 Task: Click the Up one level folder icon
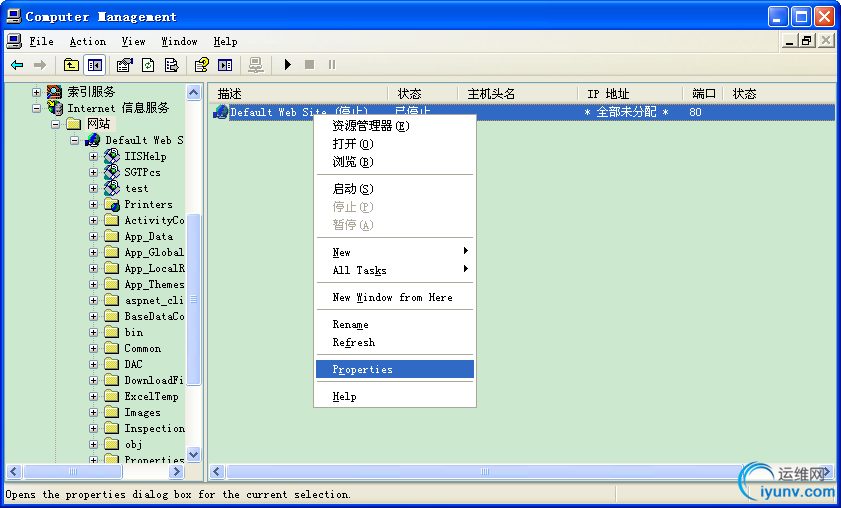click(71, 65)
